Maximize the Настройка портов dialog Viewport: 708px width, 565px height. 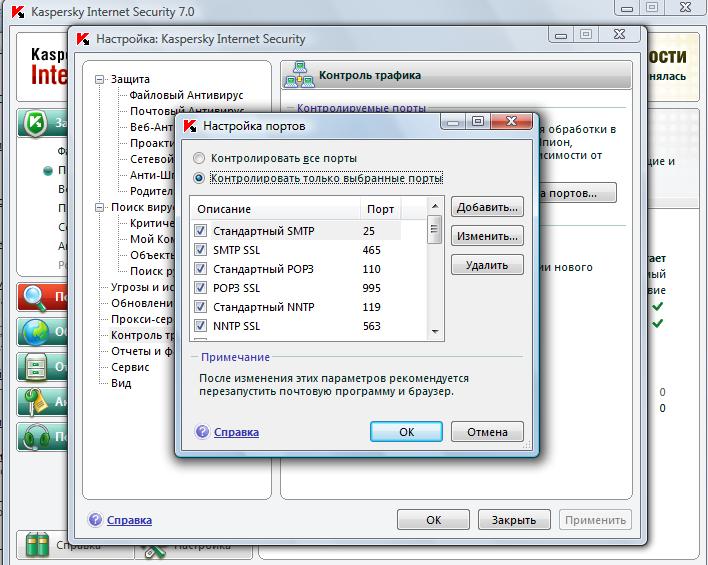478,121
